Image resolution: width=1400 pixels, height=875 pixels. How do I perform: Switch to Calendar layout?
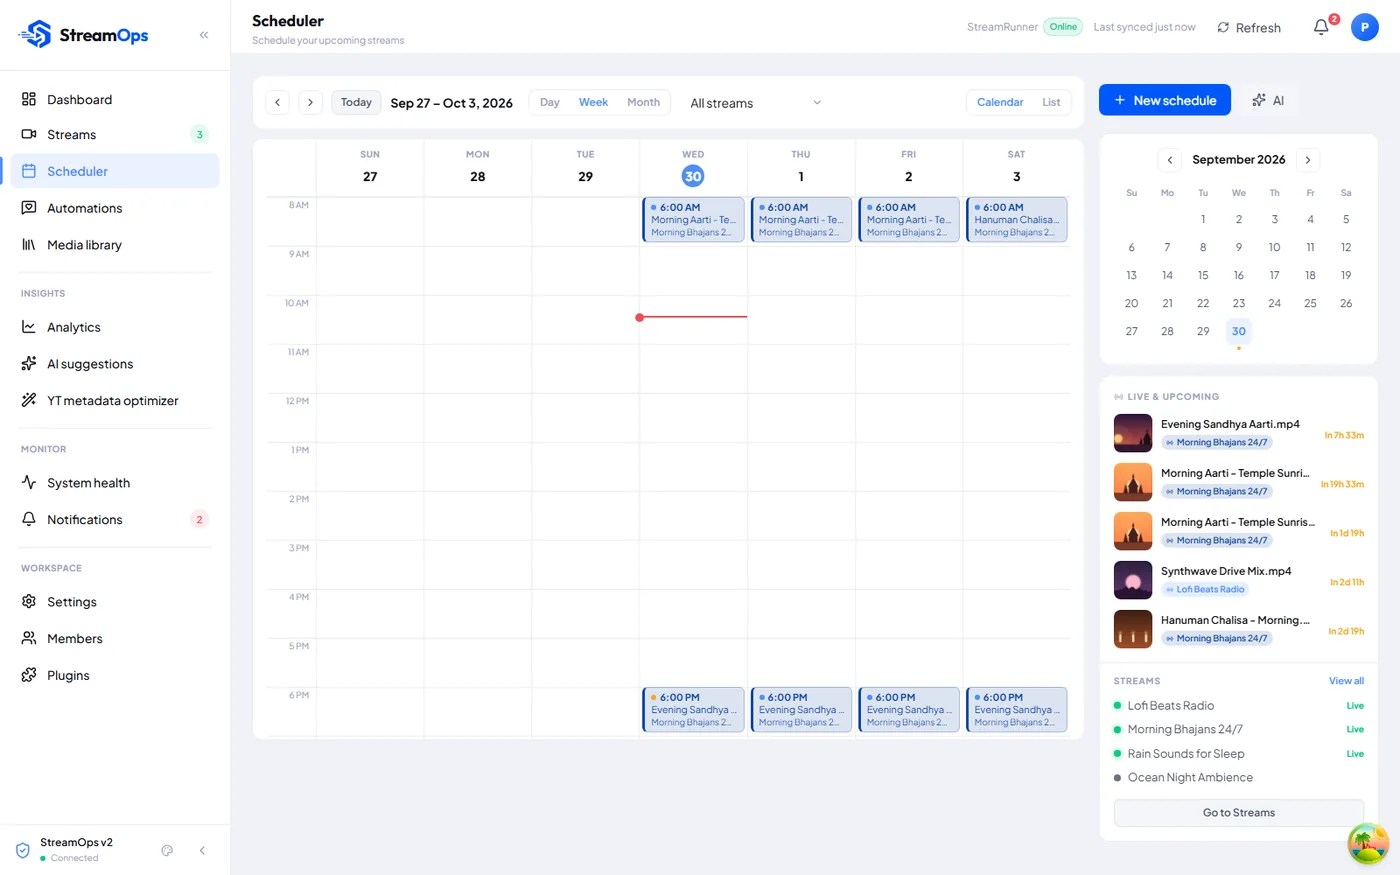1000,102
